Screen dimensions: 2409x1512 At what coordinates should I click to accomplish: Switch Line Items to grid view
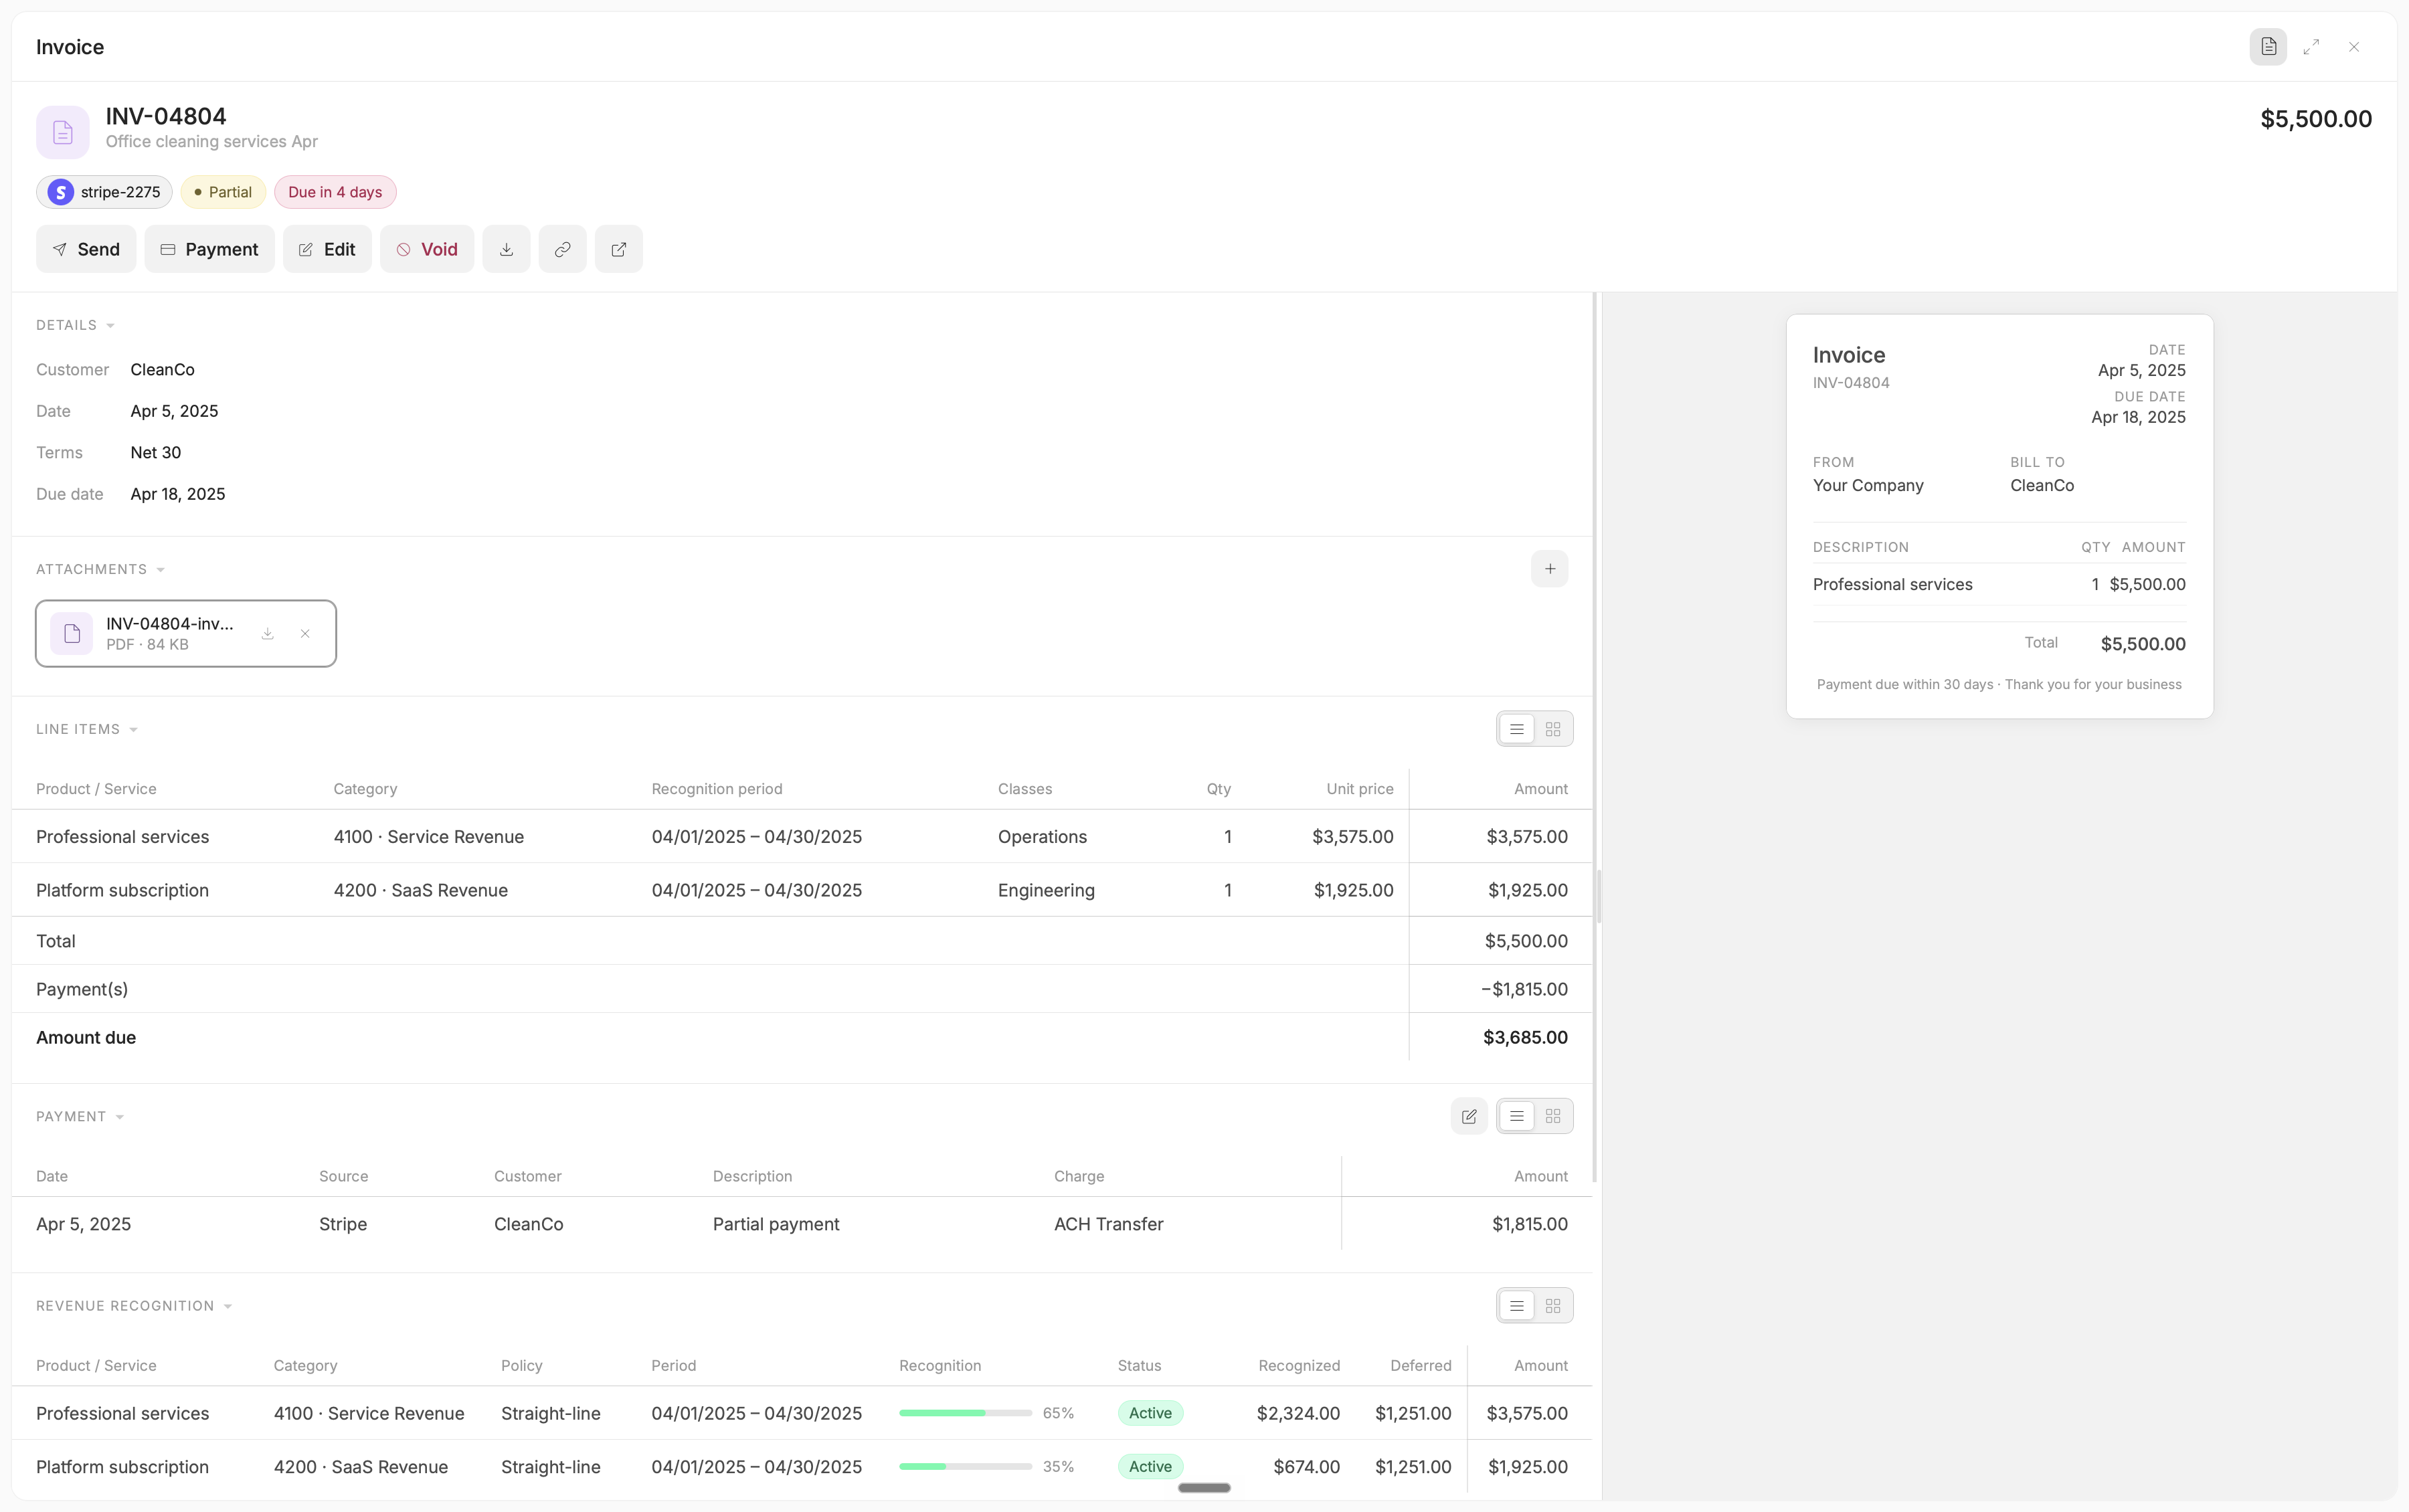point(1553,729)
